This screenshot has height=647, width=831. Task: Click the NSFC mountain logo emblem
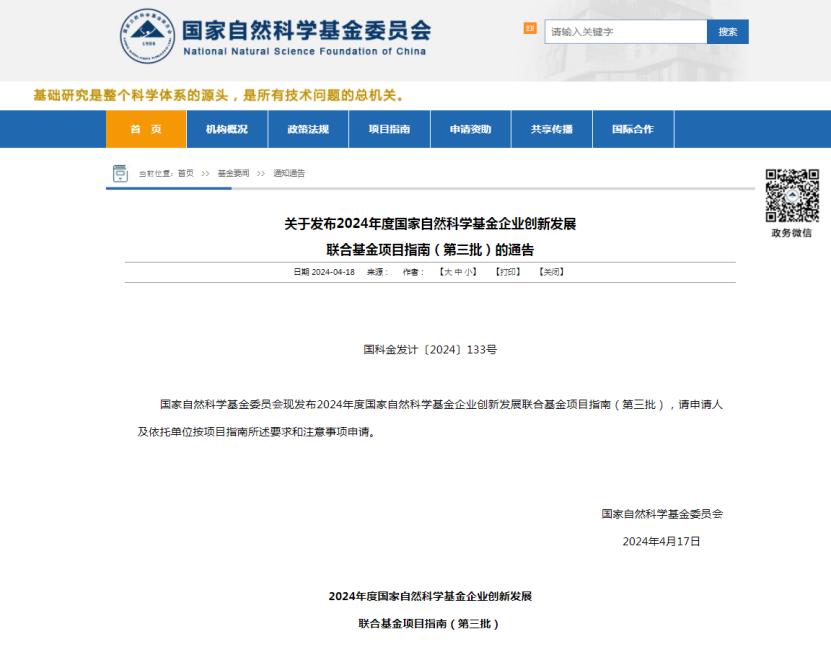(148, 37)
